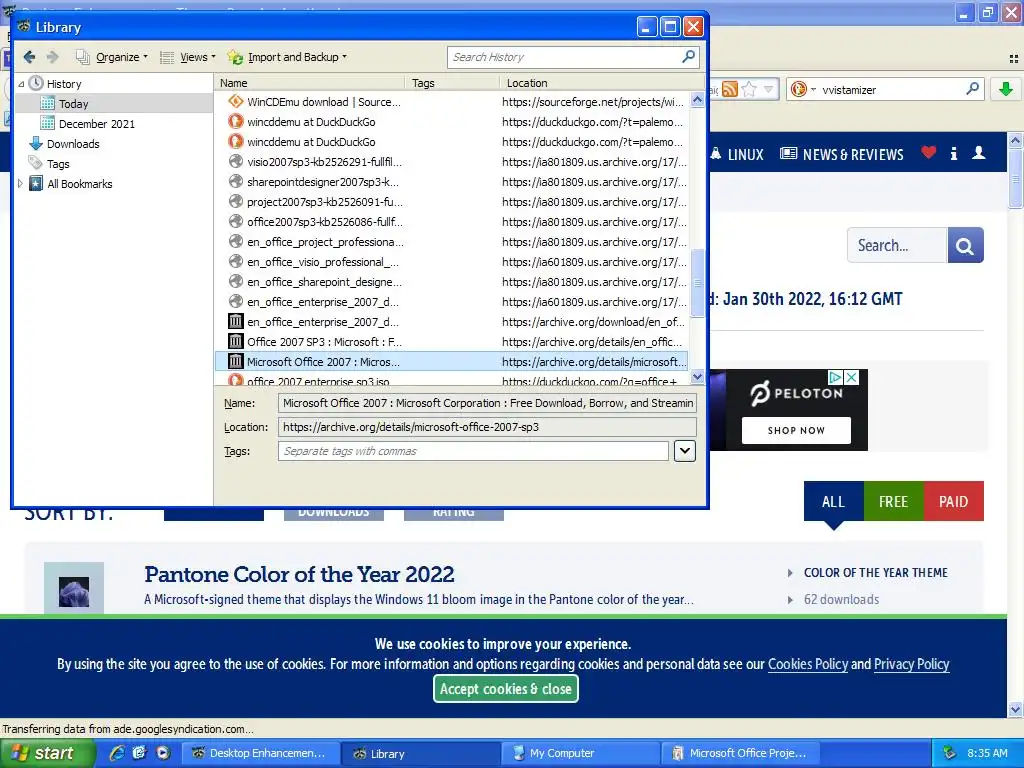The height and width of the screenshot is (768, 1024).
Task: Sort by the Name column header
Action: point(310,83)
